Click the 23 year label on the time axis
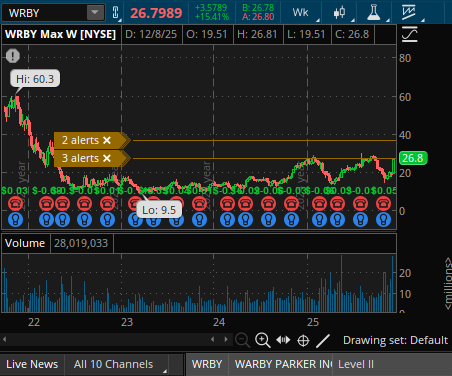 tap(127, 322)
